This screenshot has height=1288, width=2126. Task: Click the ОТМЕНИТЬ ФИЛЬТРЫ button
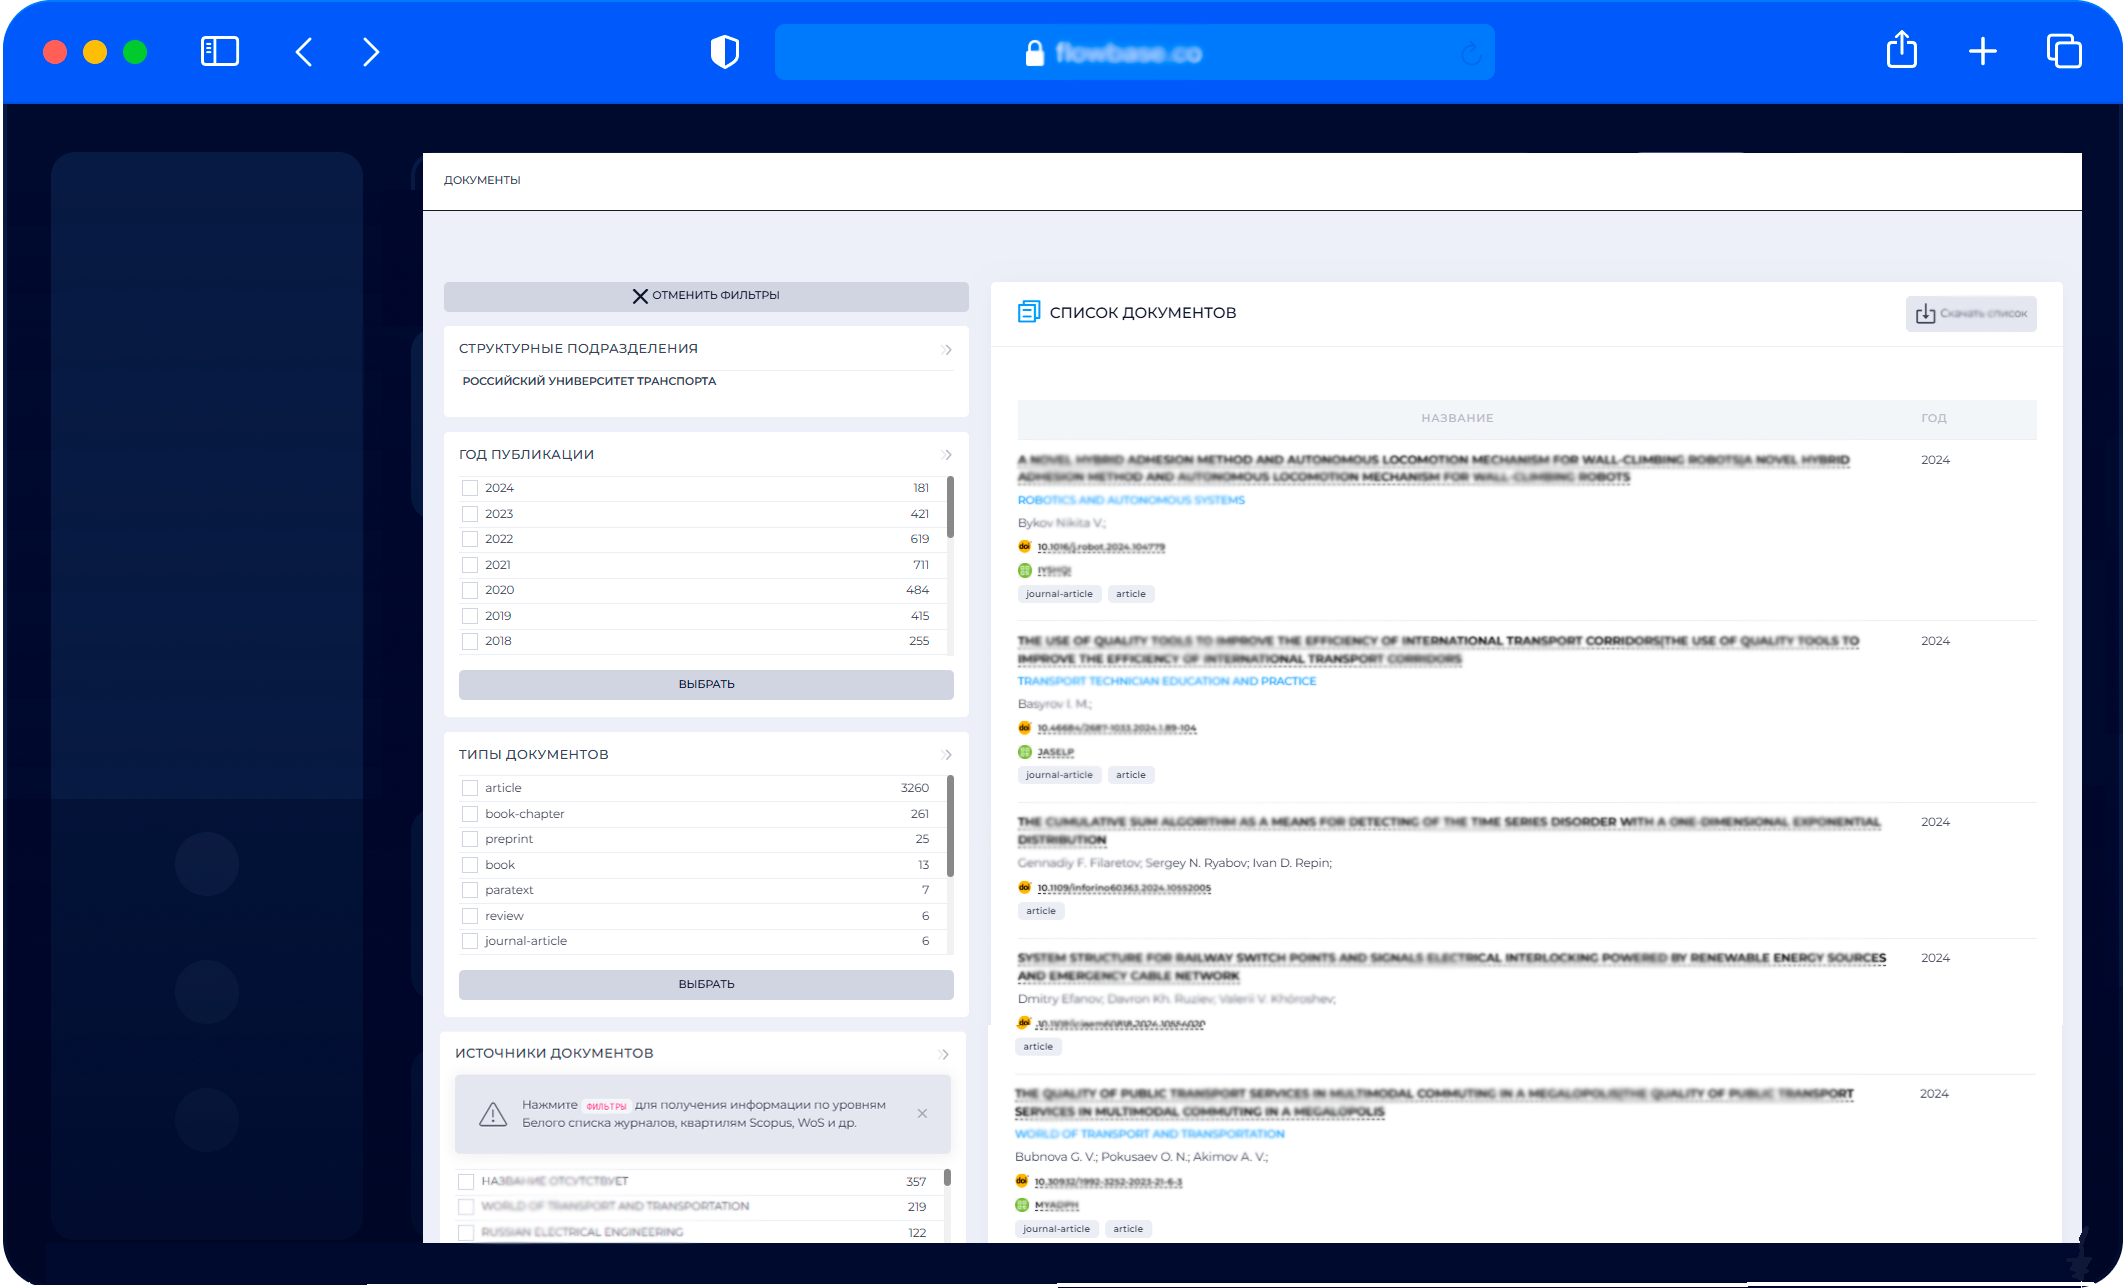pyautogui.click(x=706, y=296)
